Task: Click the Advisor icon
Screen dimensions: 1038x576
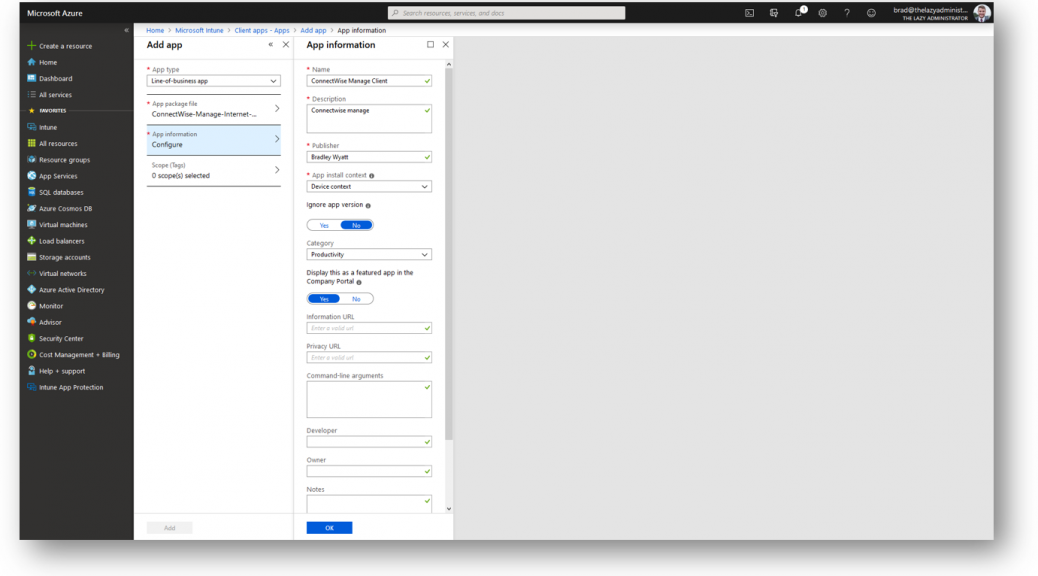Action: [31, 322]
